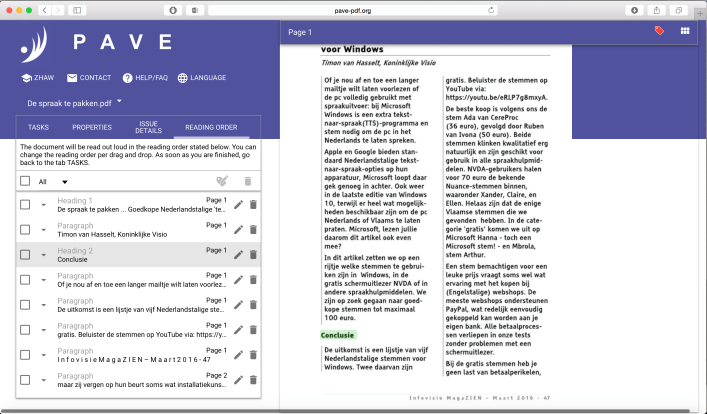707x414 pixels.
Task: Edit the Heading 2 Conclusie row
Action: click(x=238, y=255)
